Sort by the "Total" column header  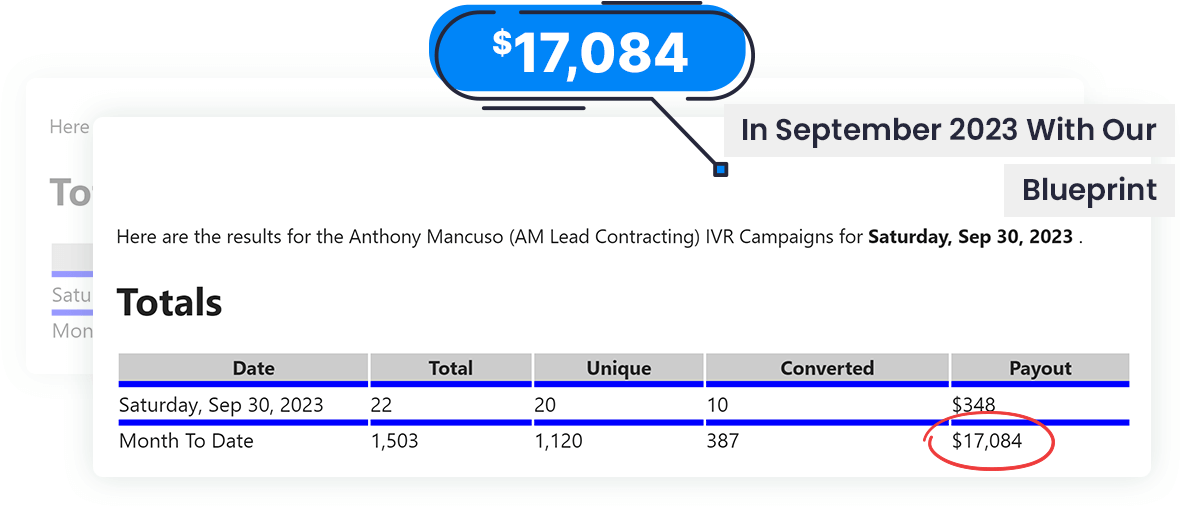click(450, 368)
